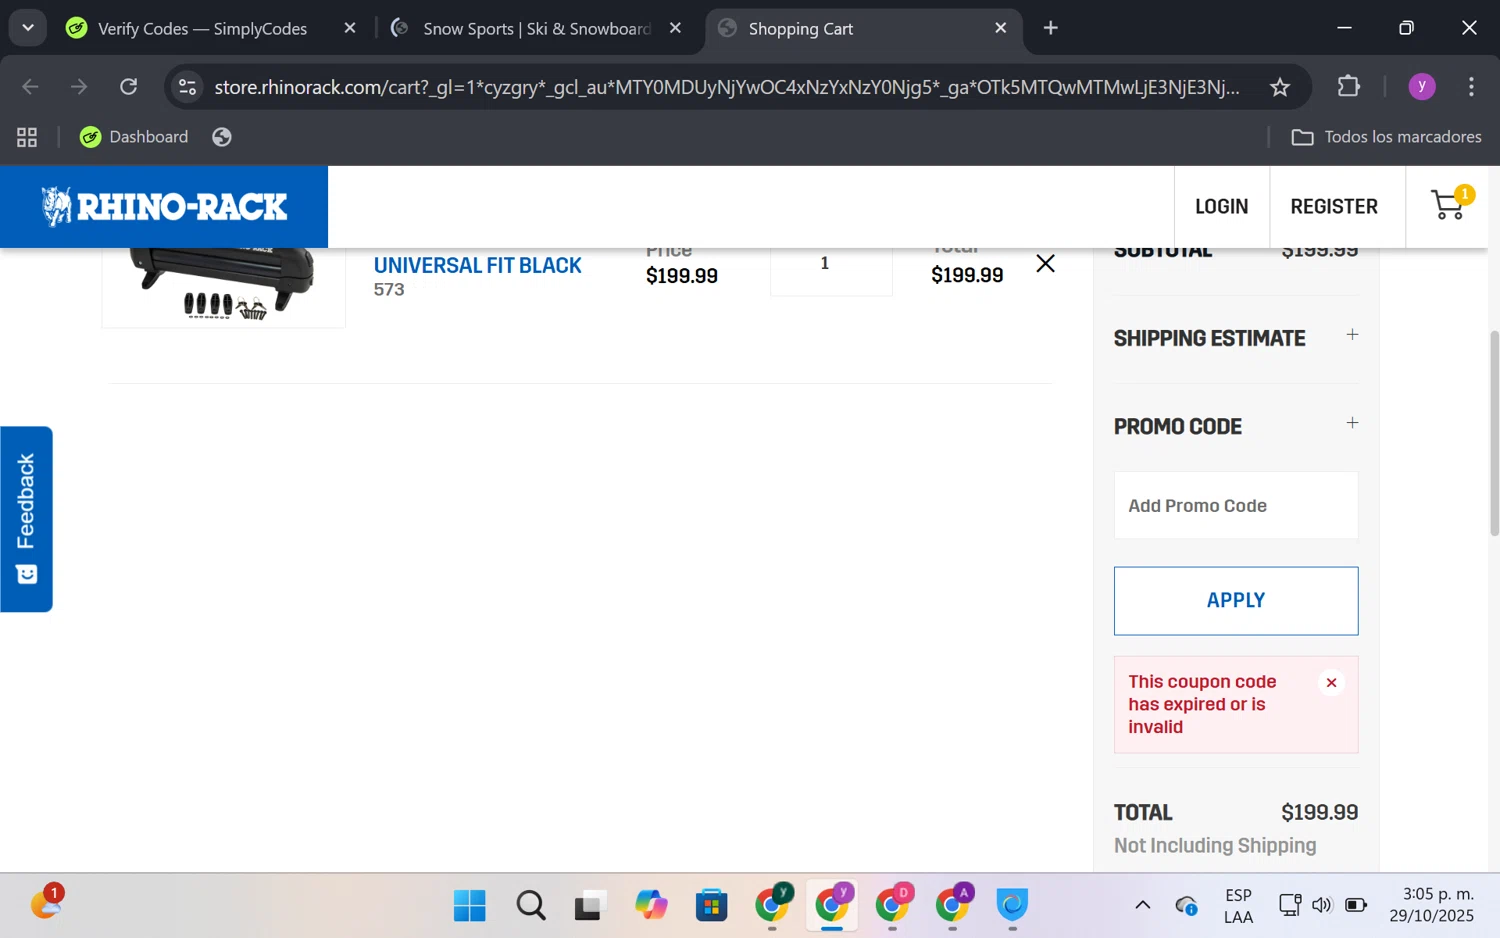
Task: Launch Copilot from the taskbar
Action: (x=651, y=906)
